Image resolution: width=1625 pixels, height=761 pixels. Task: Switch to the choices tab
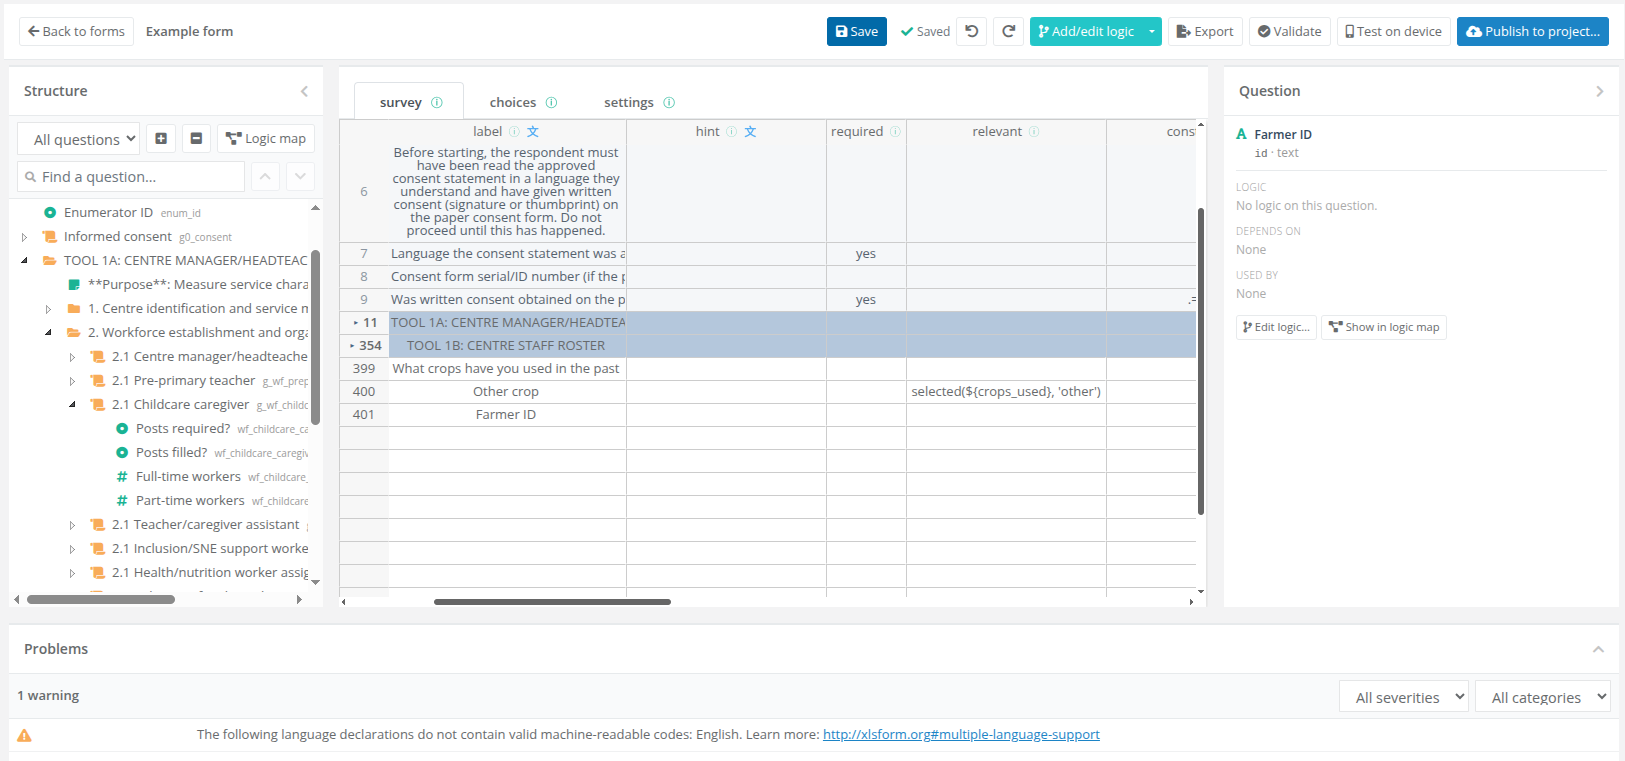point(513,102)
